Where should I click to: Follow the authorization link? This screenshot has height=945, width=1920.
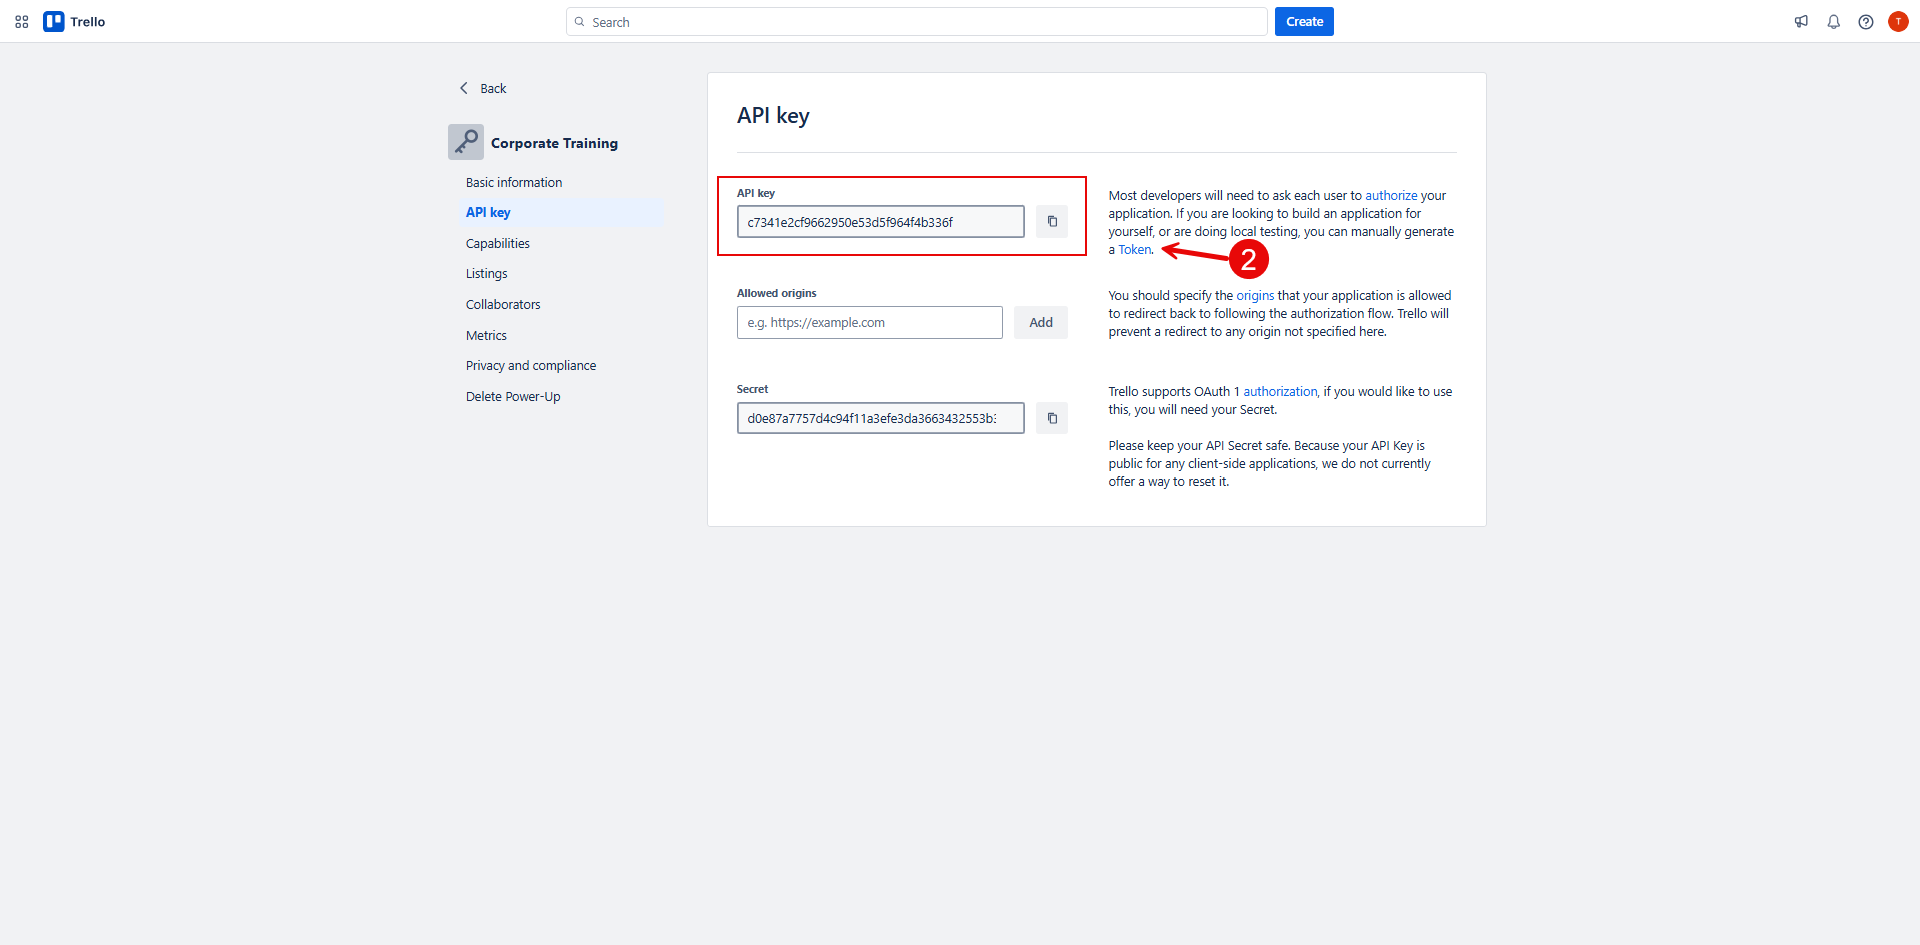[x=1280, y=391]
